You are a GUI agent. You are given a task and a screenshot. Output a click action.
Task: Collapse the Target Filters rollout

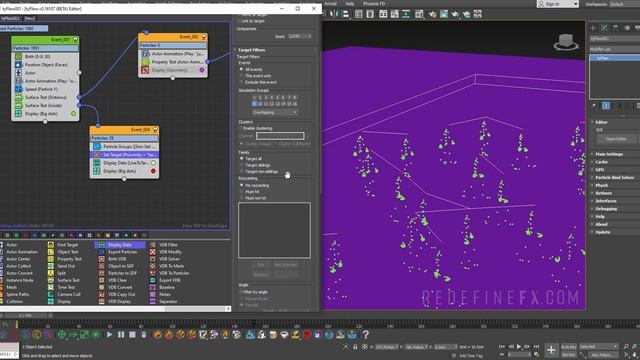click(x=251, y=50)
